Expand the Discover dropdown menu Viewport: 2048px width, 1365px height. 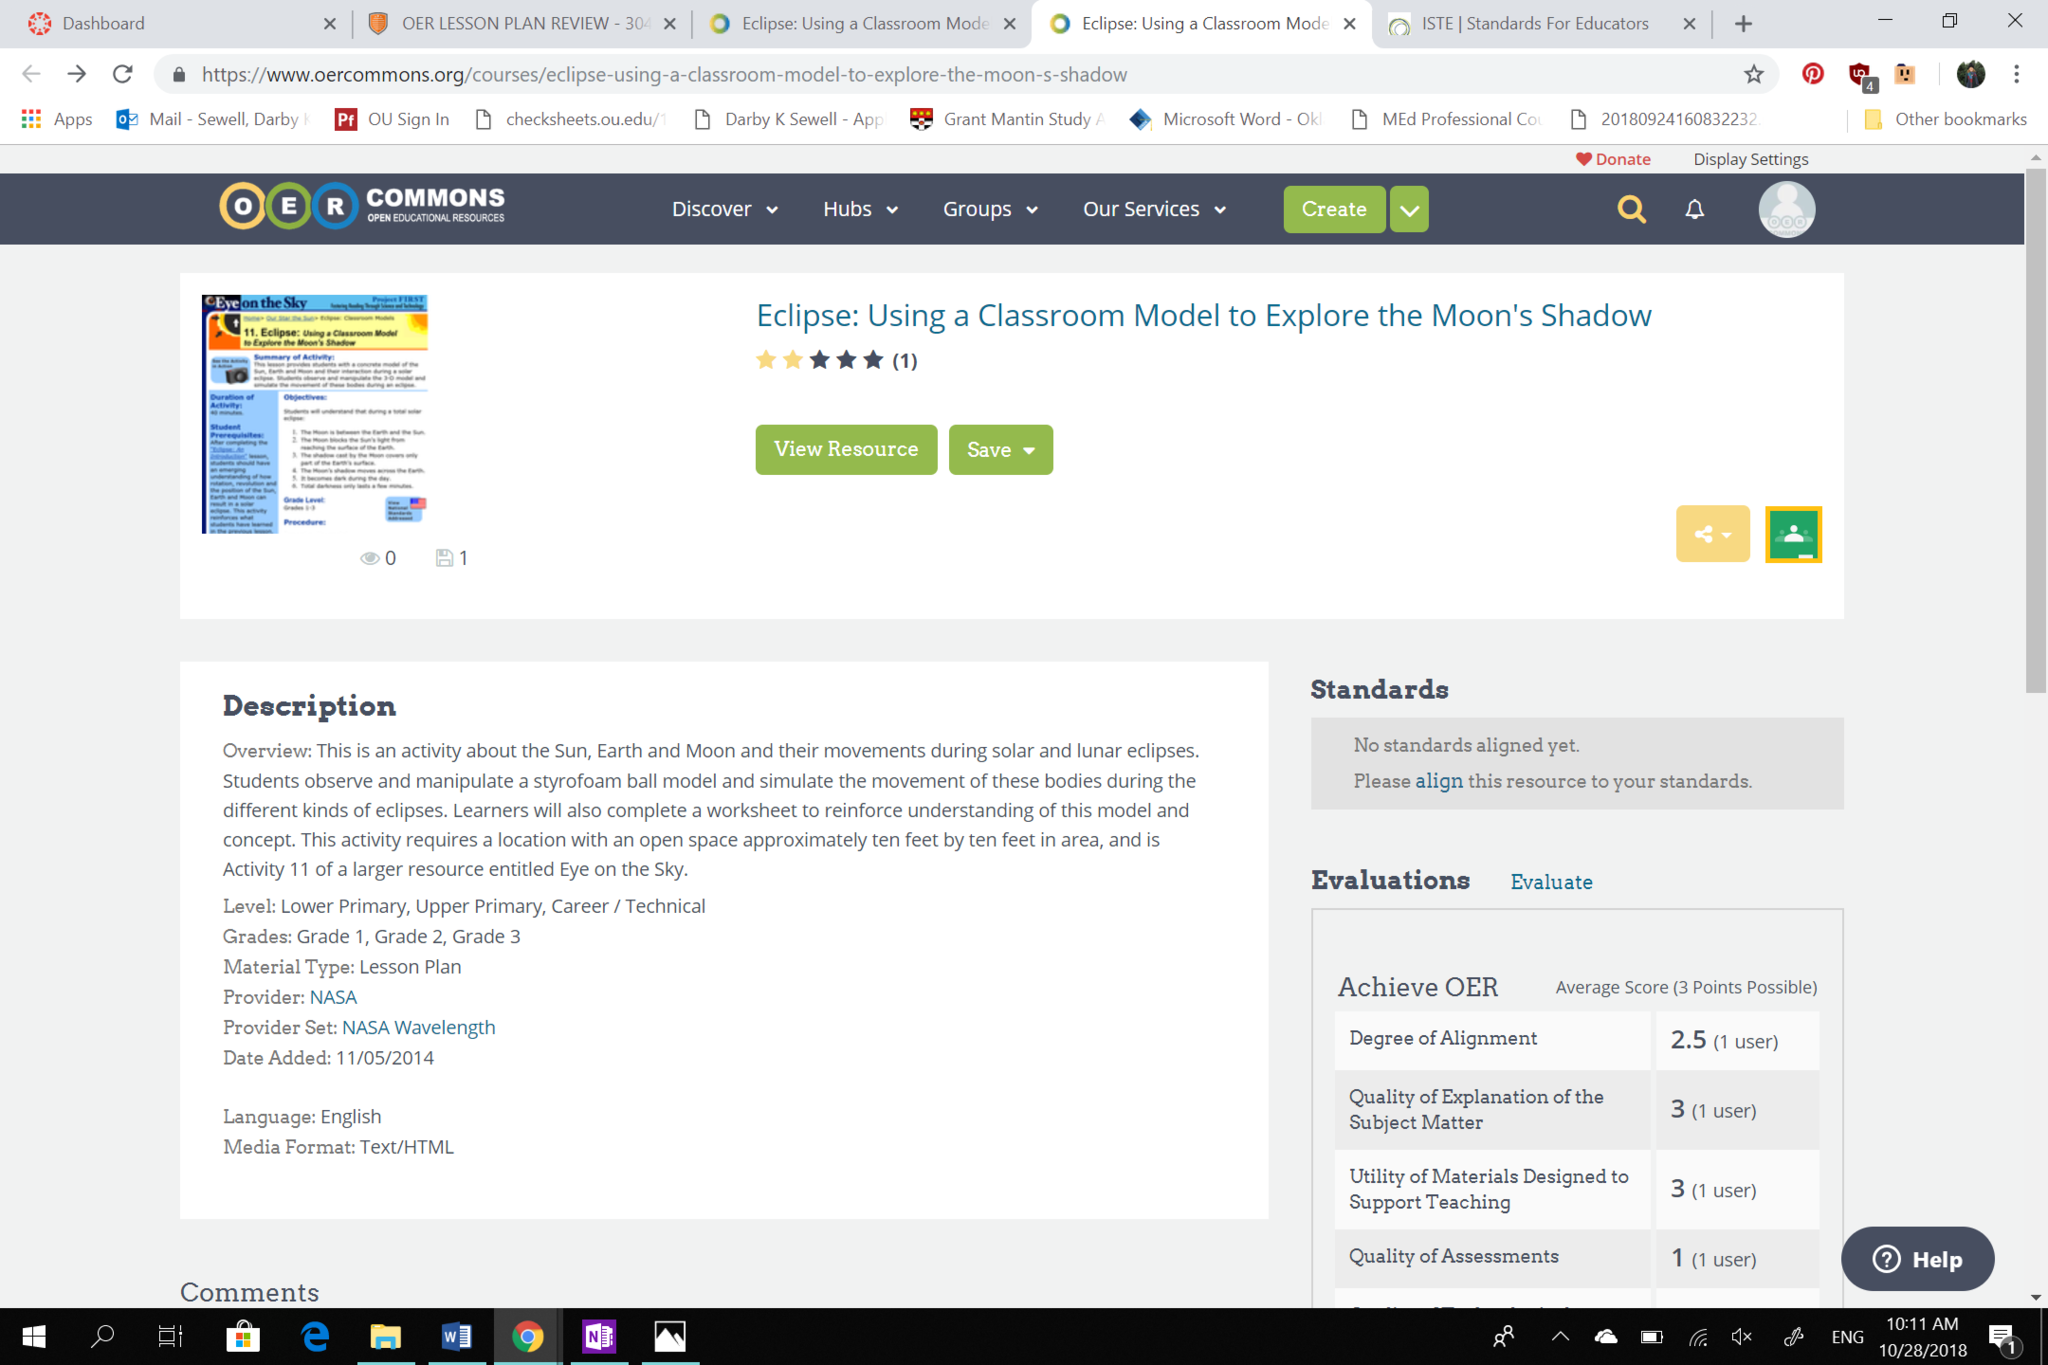click(x=724, y=209)
